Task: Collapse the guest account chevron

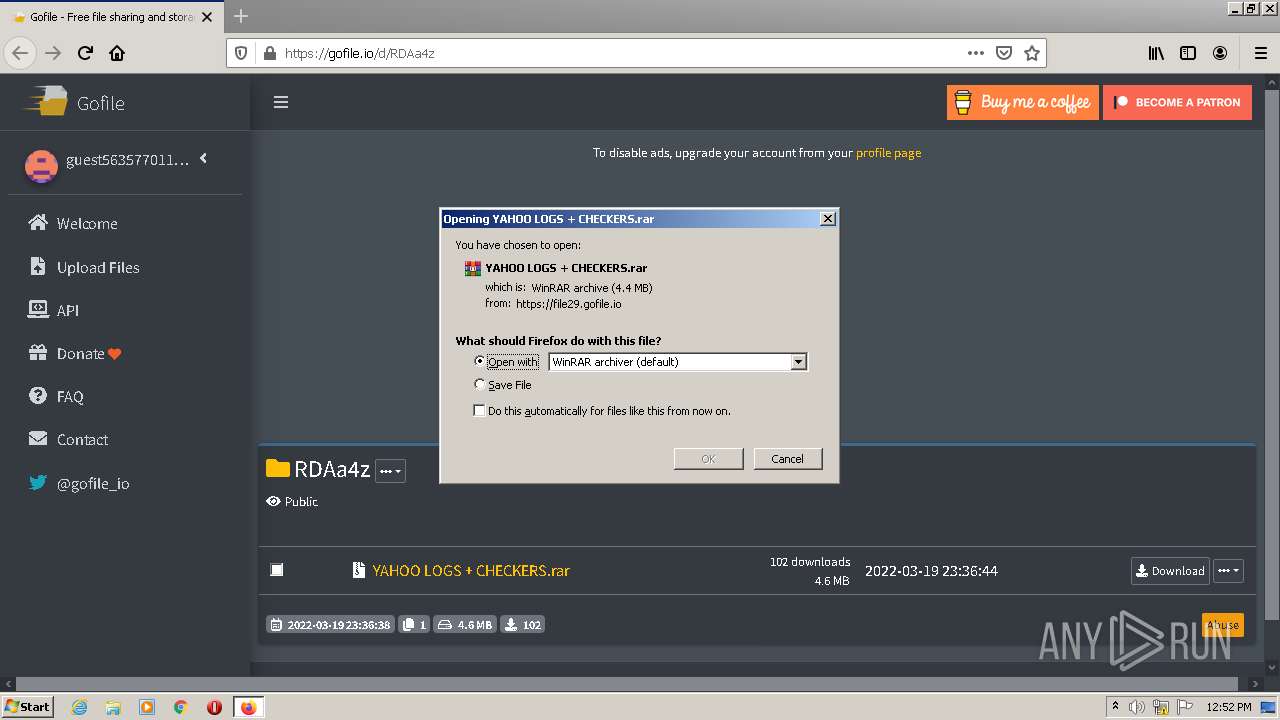Action: click(203, 158)
